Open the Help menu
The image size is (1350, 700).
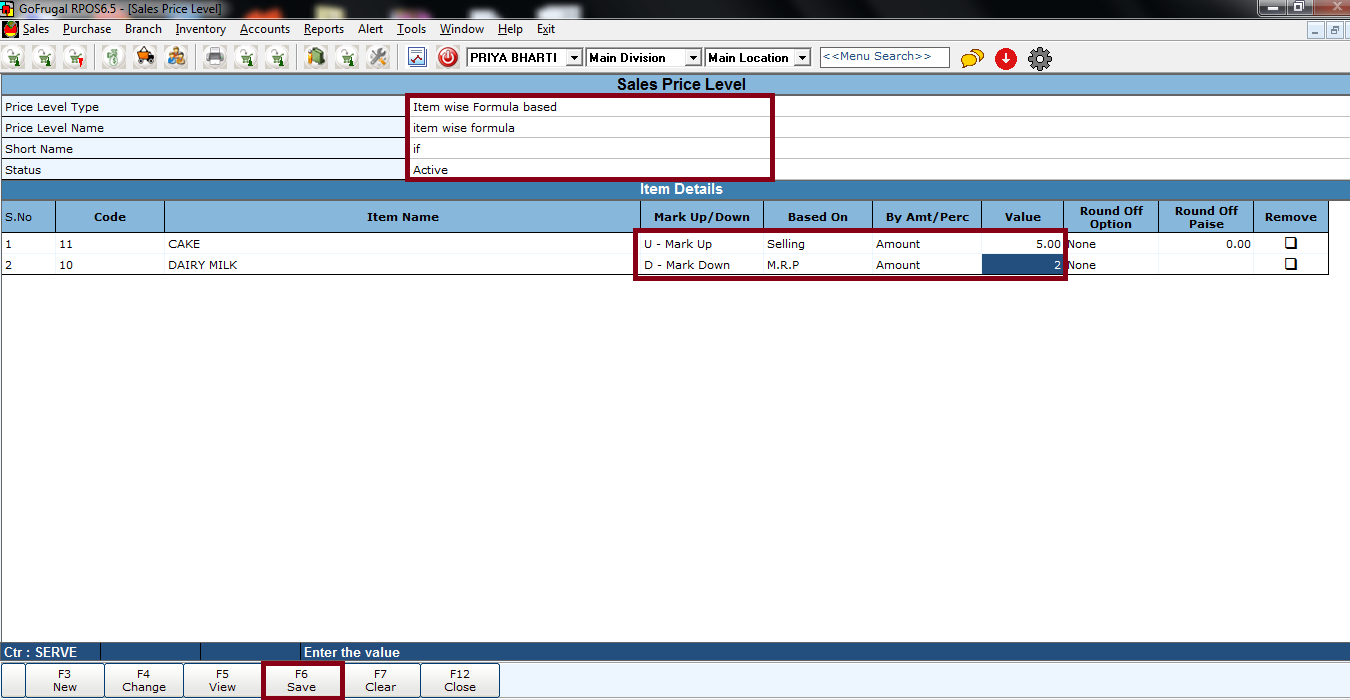coord(510,29)
